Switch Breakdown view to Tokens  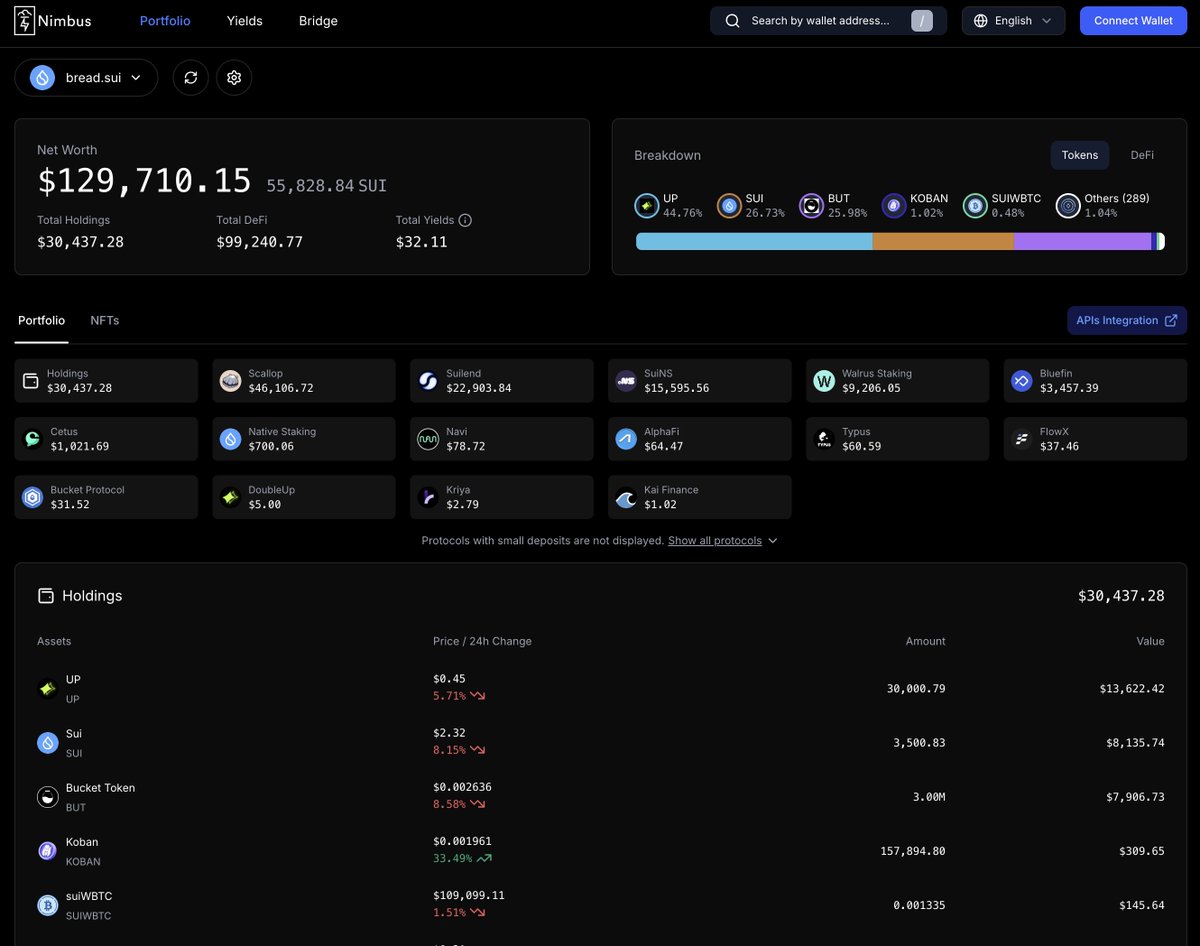[1080, 155]
